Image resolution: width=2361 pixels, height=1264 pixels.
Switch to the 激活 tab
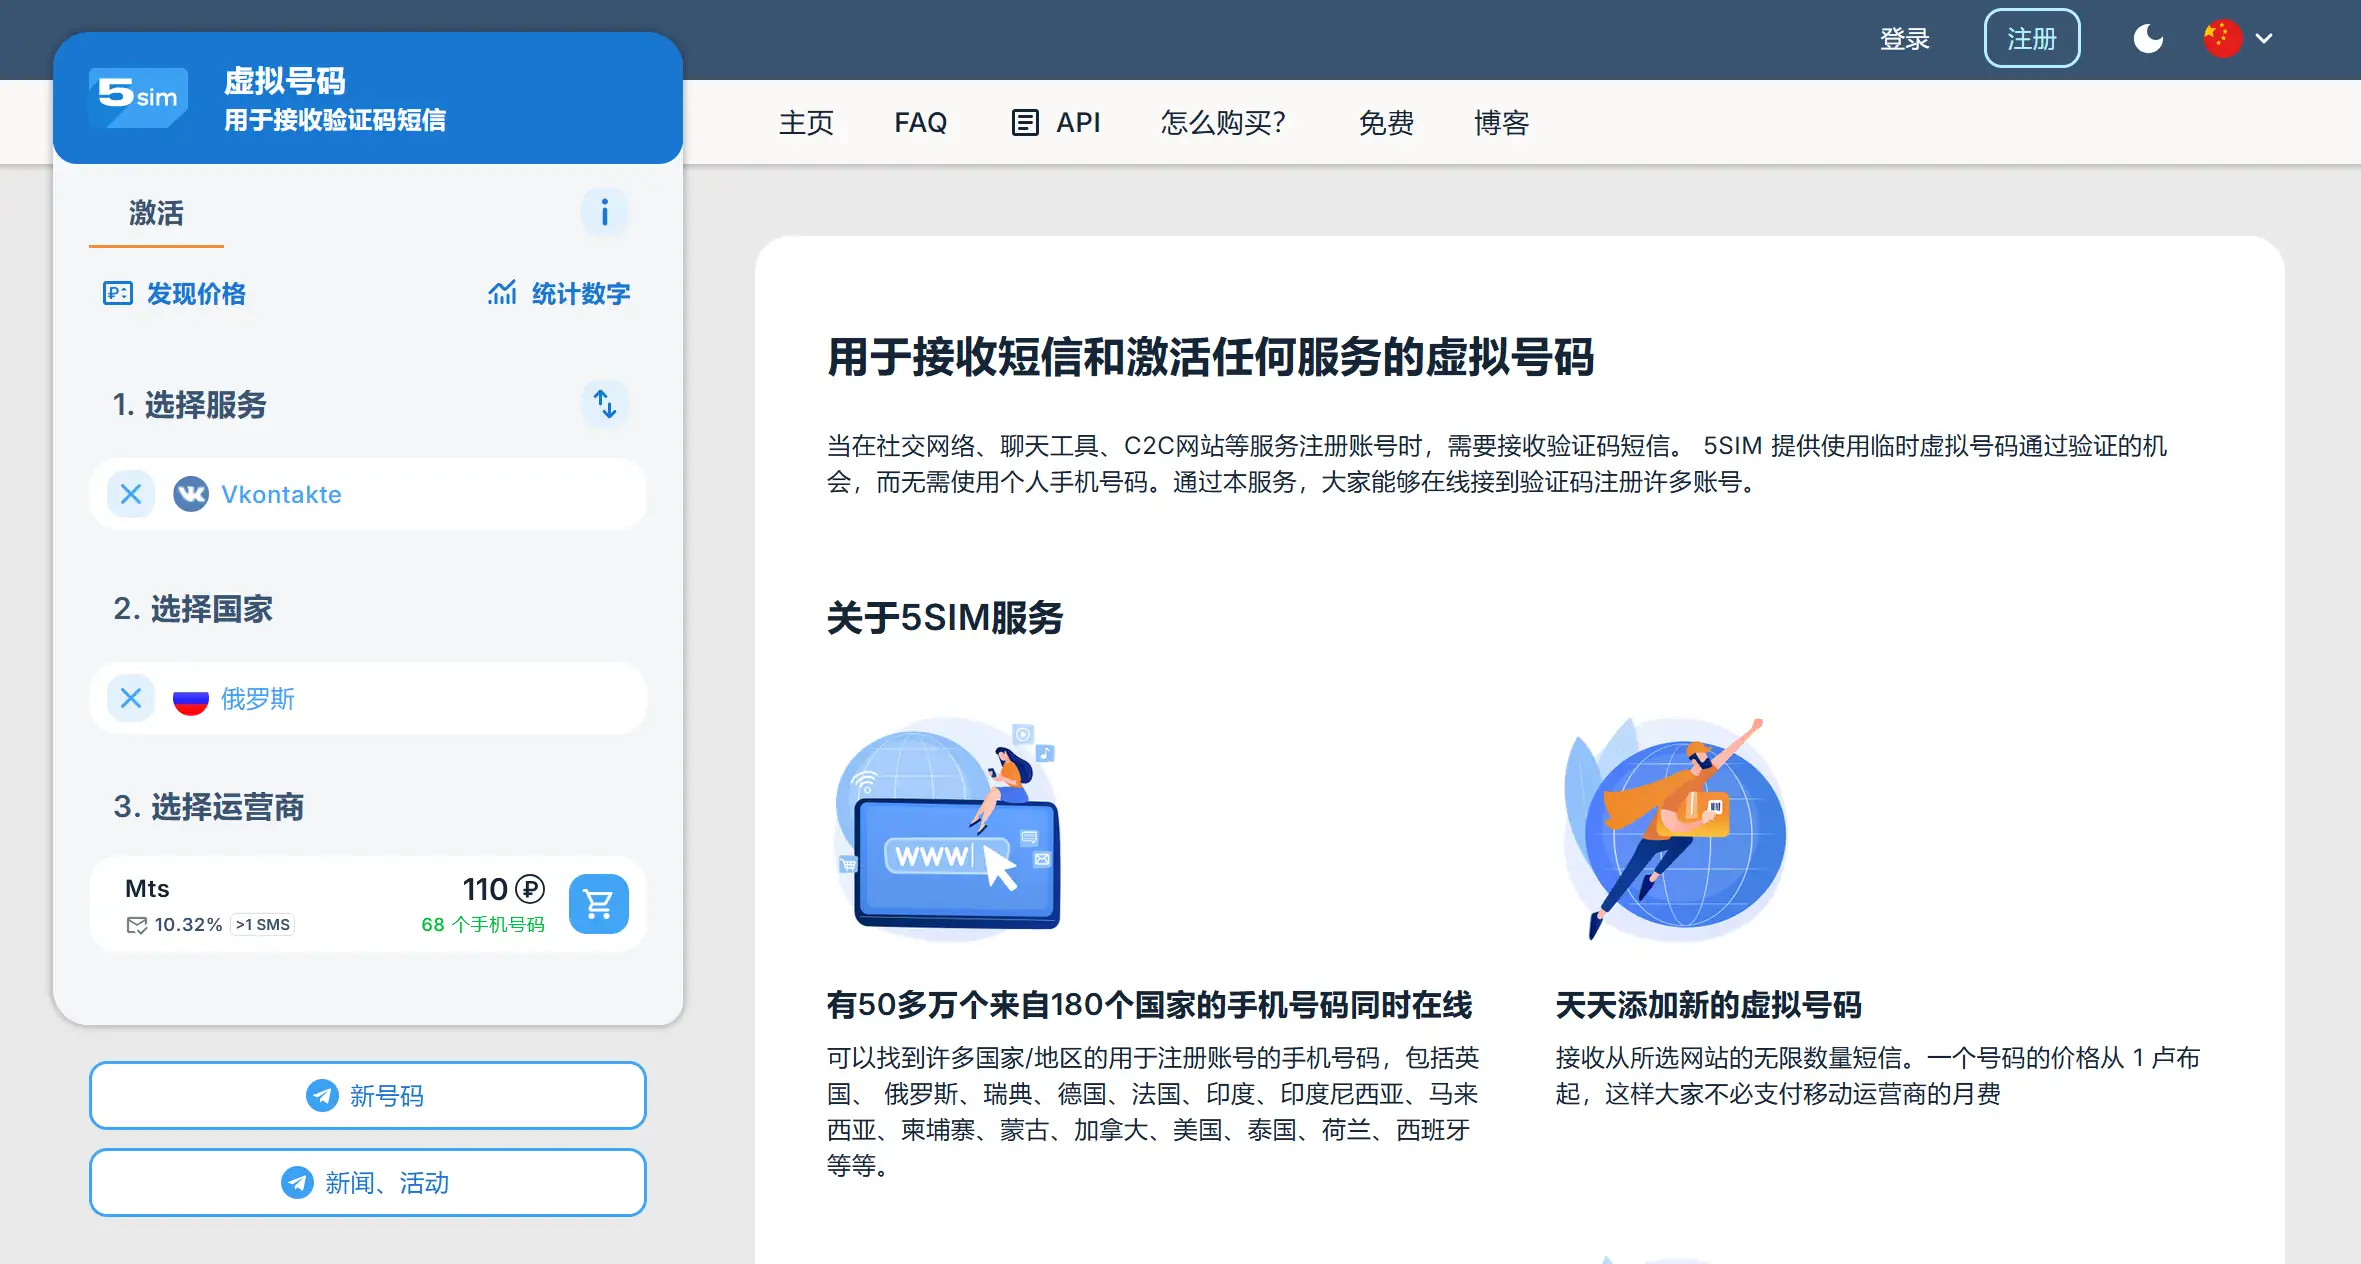click(155, 213)
